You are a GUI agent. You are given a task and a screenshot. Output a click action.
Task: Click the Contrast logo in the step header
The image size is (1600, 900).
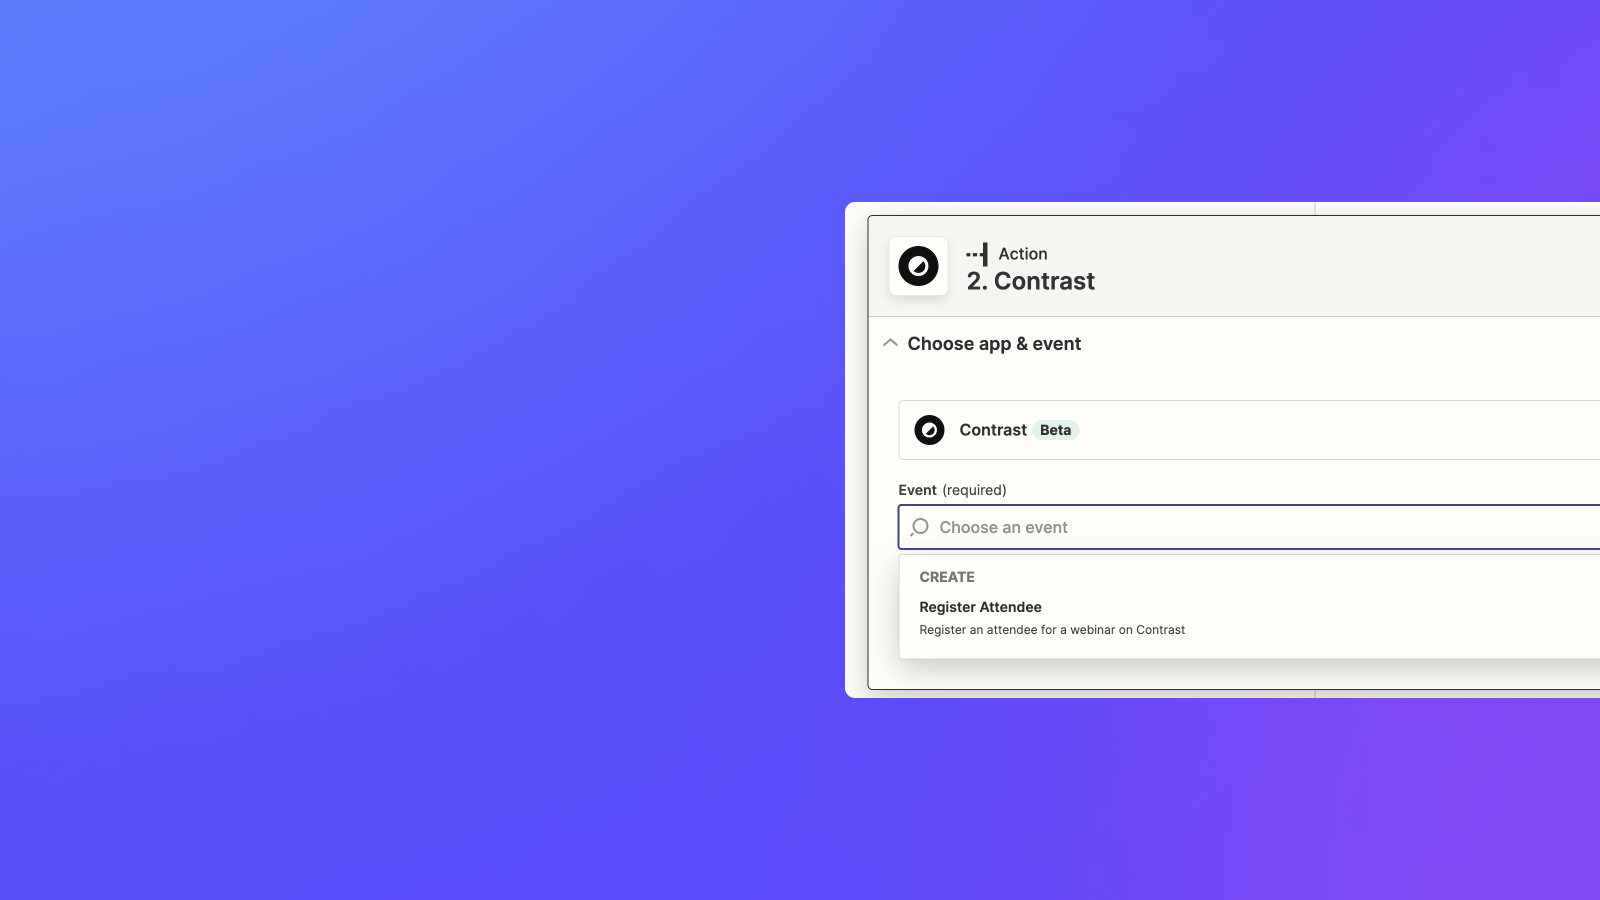coord(918,266)
